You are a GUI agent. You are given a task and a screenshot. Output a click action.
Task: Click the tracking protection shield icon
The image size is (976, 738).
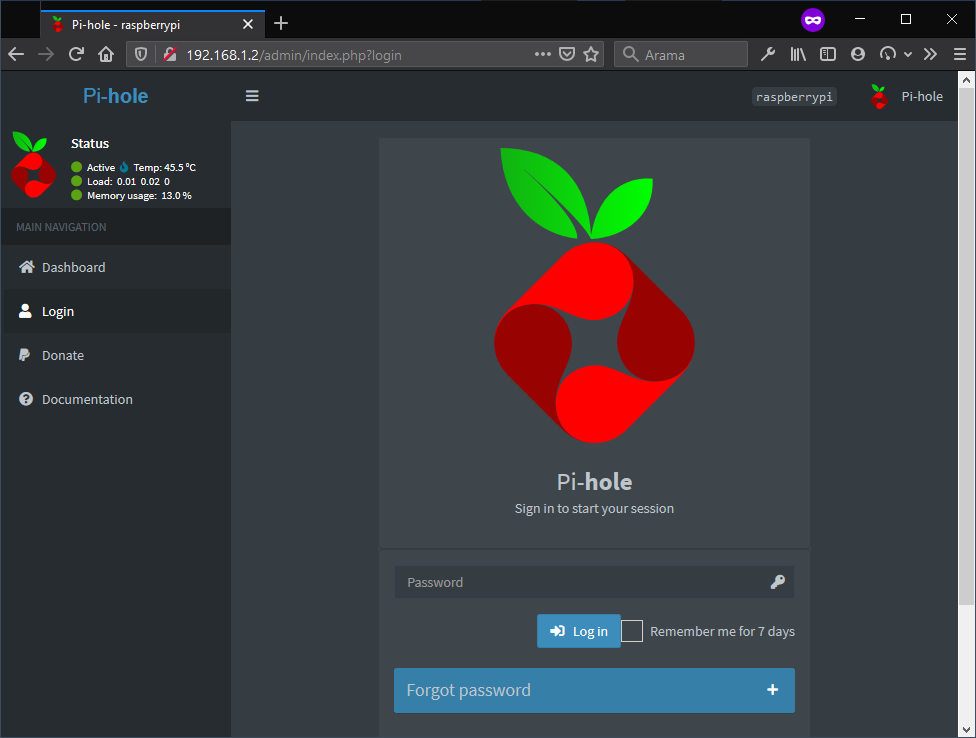141,55
